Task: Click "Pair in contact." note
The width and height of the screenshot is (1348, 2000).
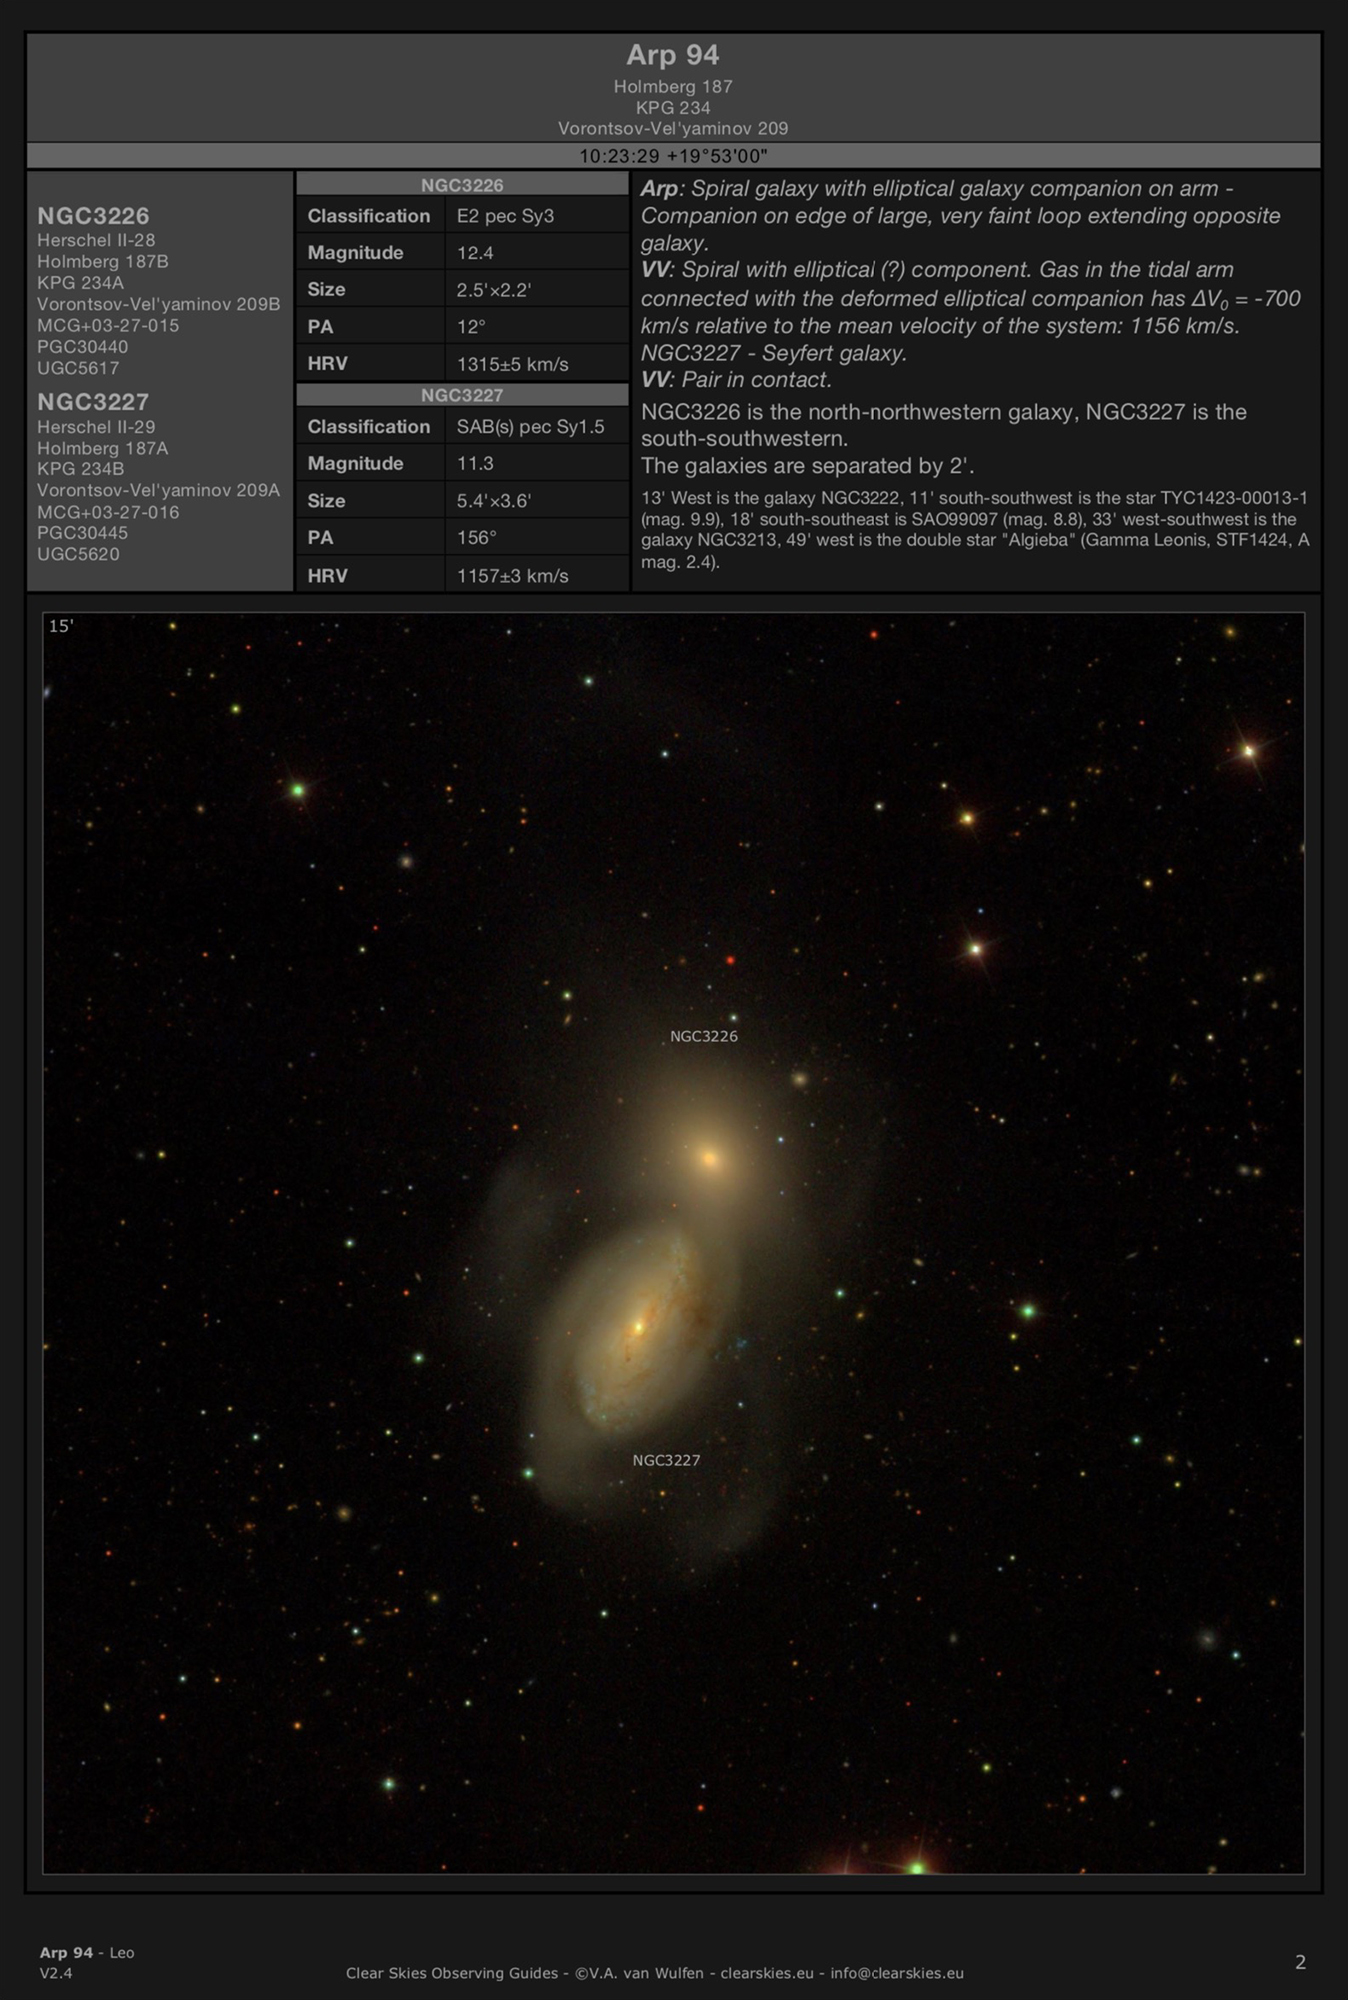Action: pos(756,380)
